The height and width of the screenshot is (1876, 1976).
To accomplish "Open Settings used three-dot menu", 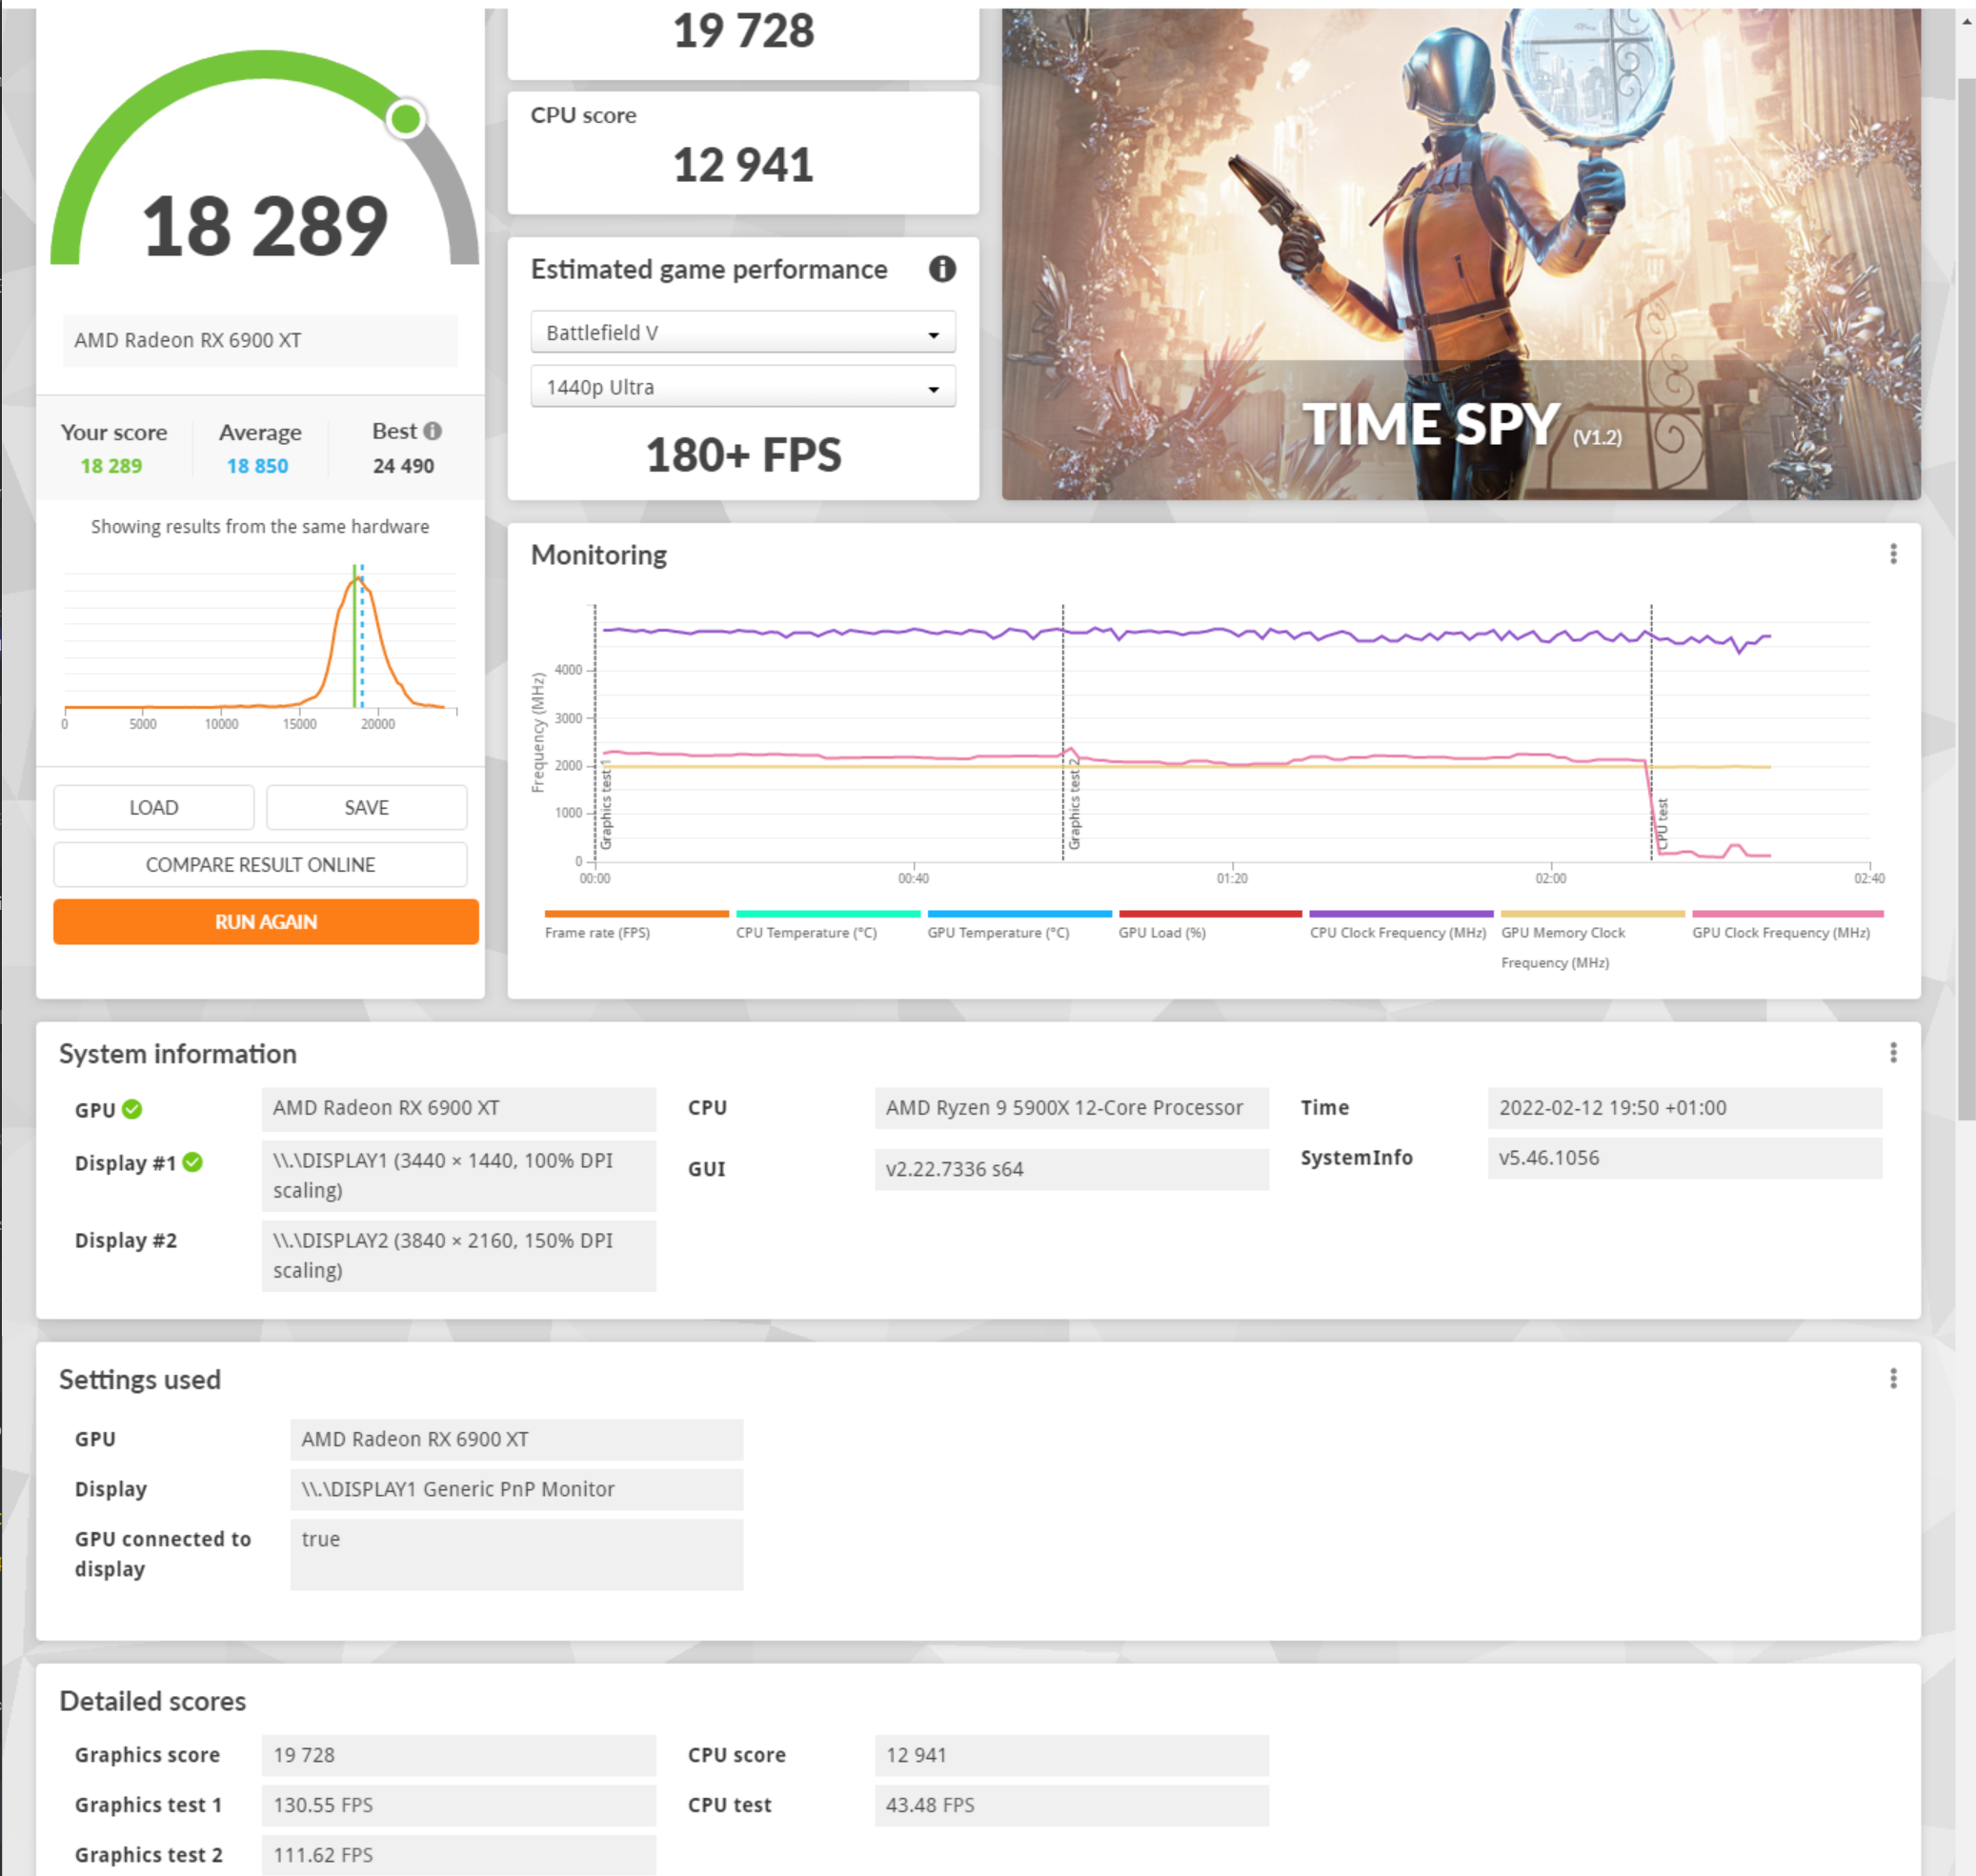I will [1892, 1378].
